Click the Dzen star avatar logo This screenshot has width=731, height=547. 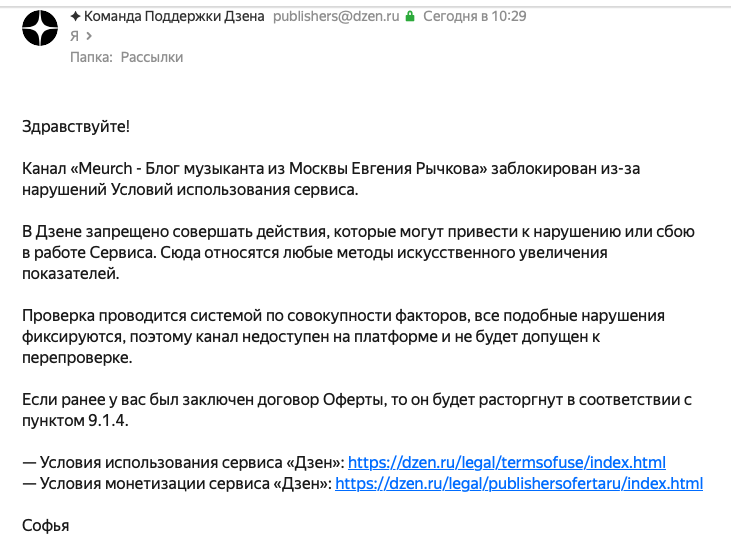[x=40, y=28]
